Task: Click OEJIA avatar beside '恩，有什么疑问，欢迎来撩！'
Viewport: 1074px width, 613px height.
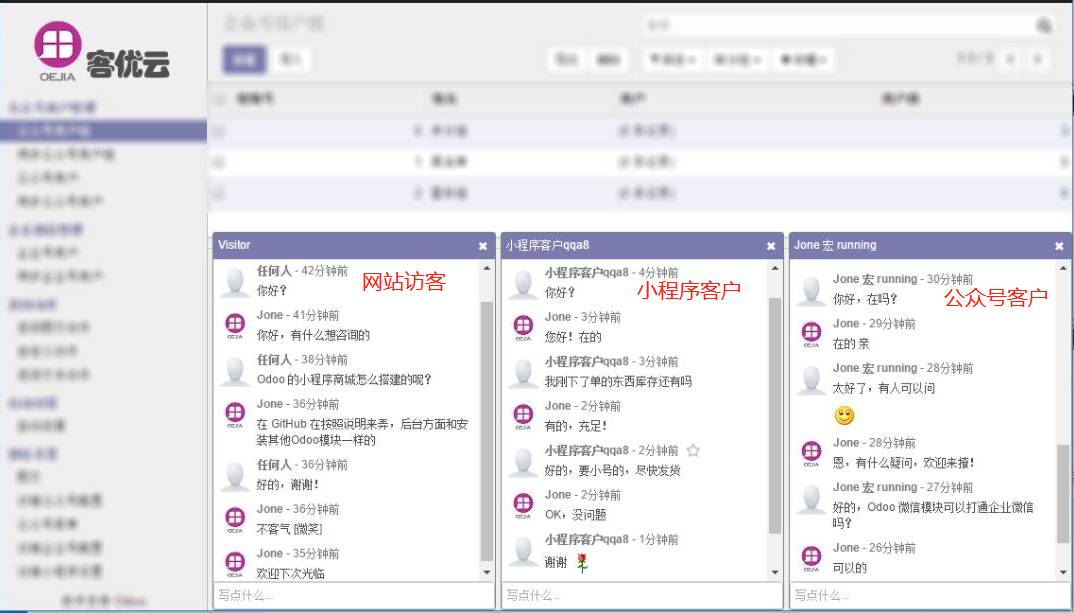Action: tap(812, 453)
